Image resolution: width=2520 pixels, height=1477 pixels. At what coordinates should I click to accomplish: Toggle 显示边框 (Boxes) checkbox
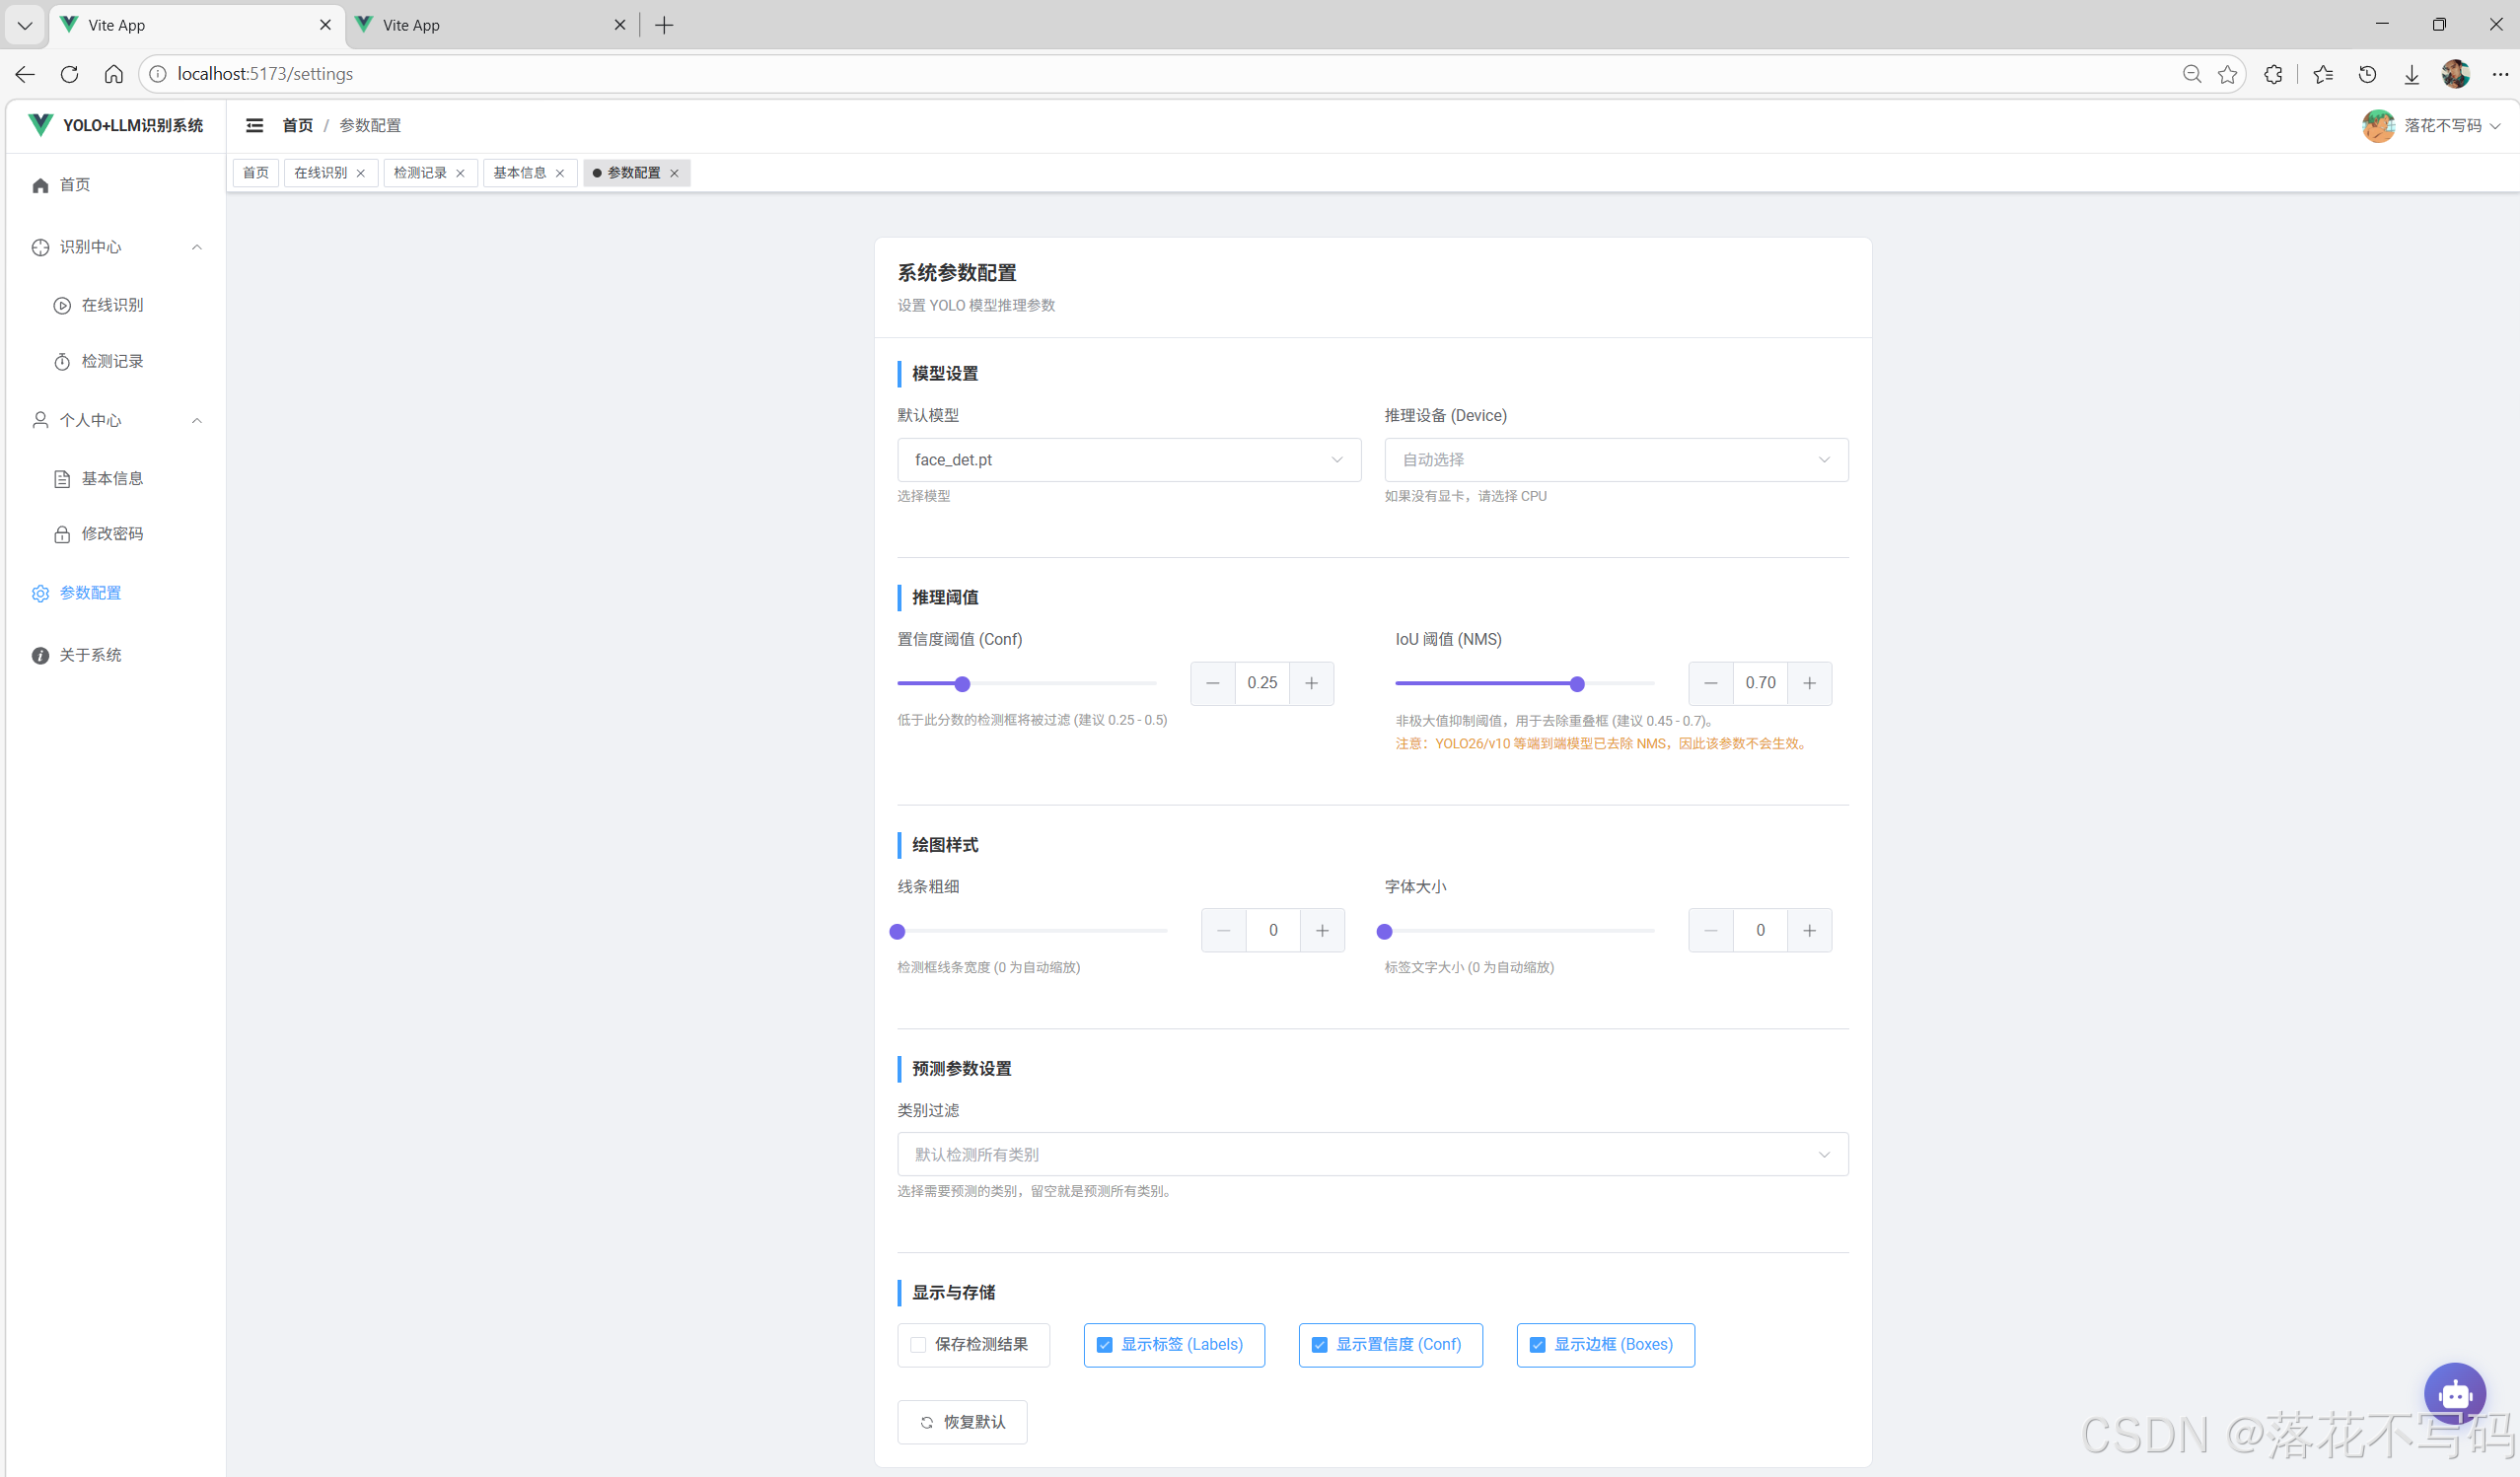click(x=1537, y=1345)
